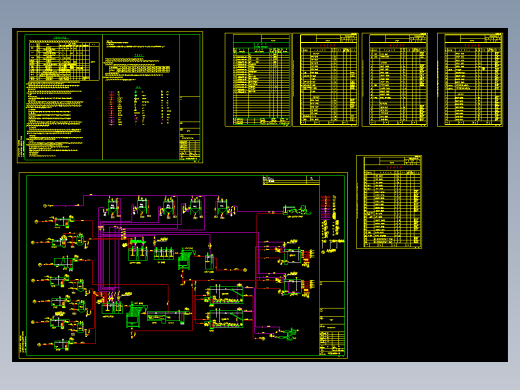The height and width of the screenshot is (390, 520).
Task: Click the first hopper tank in top row
Action: click(113, 207)
